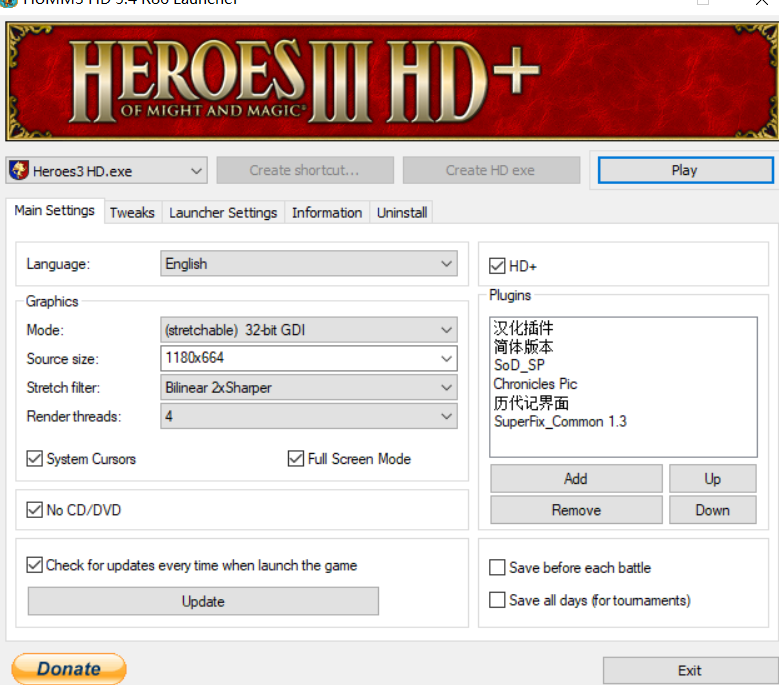Click the Exit button
The width and height of the screenshot is (779, 685).
(x=691, y=671)
